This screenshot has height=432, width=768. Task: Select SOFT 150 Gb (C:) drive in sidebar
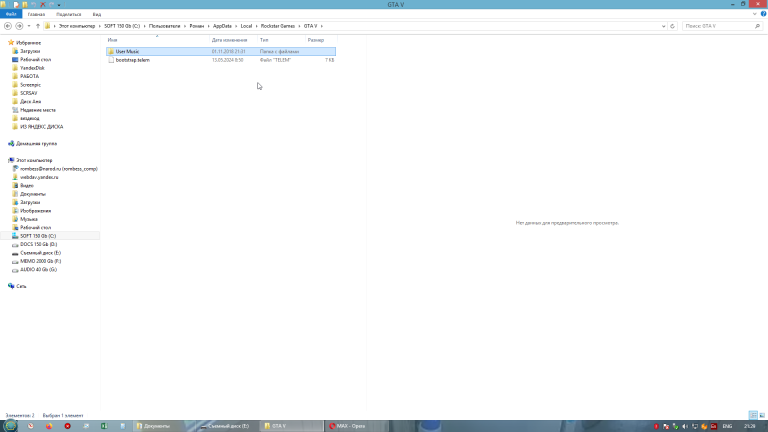[38, 236]
